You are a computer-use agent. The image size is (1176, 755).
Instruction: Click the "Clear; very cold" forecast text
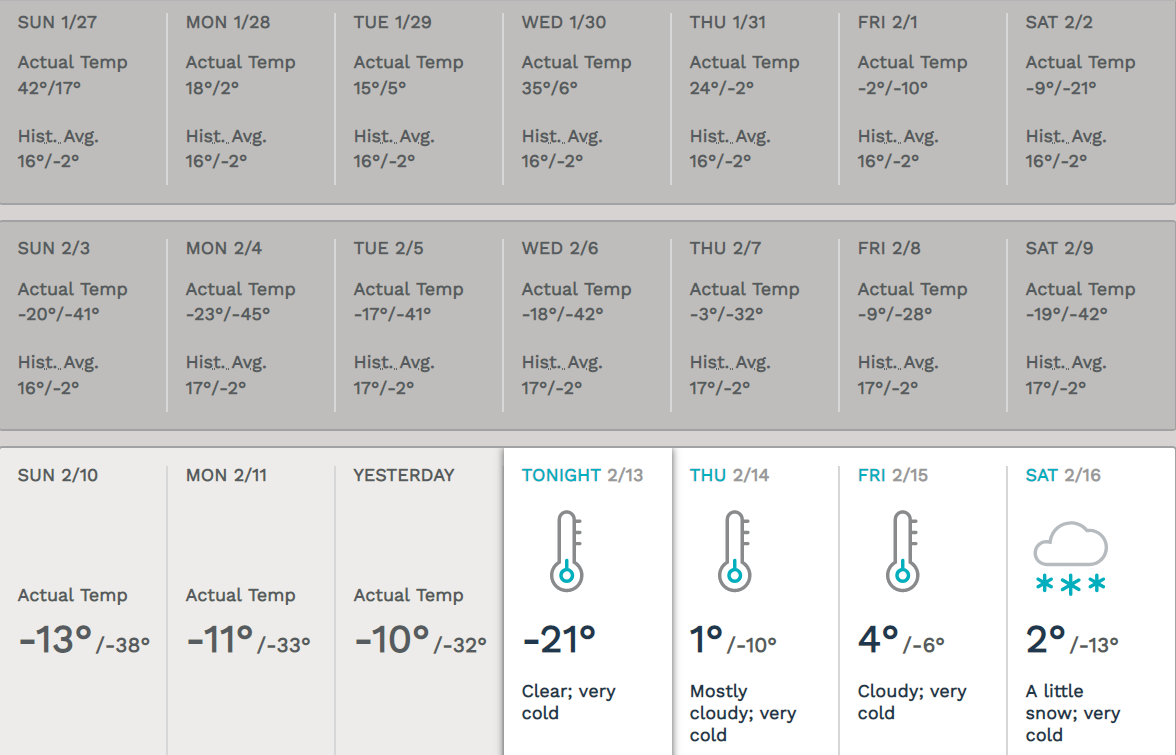tap(568, 702)
